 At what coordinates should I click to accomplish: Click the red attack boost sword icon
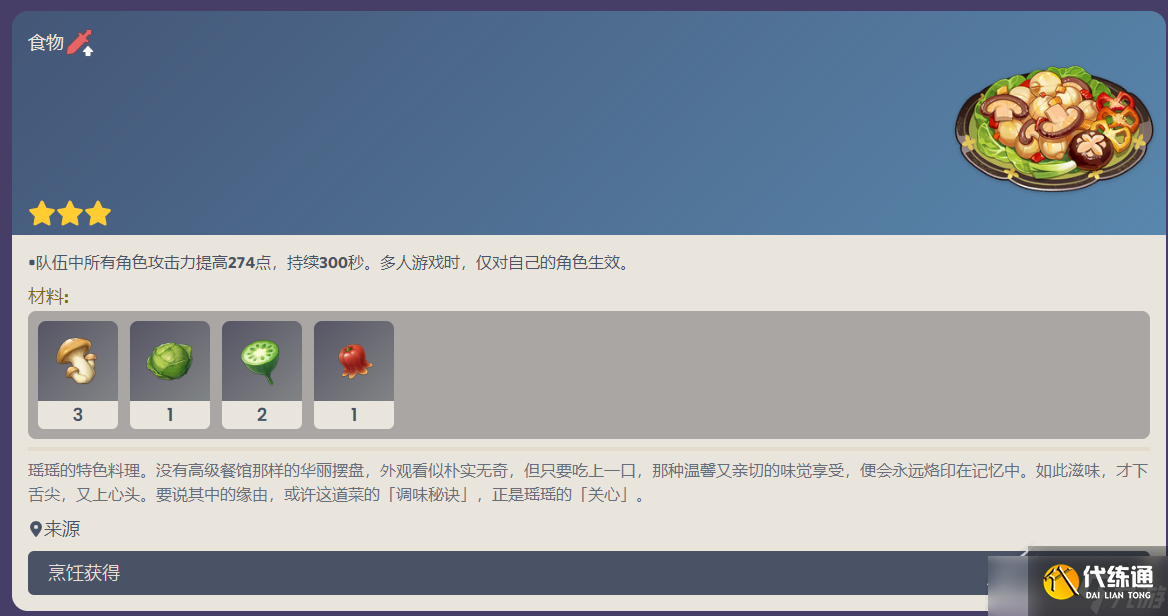(80, 42)
